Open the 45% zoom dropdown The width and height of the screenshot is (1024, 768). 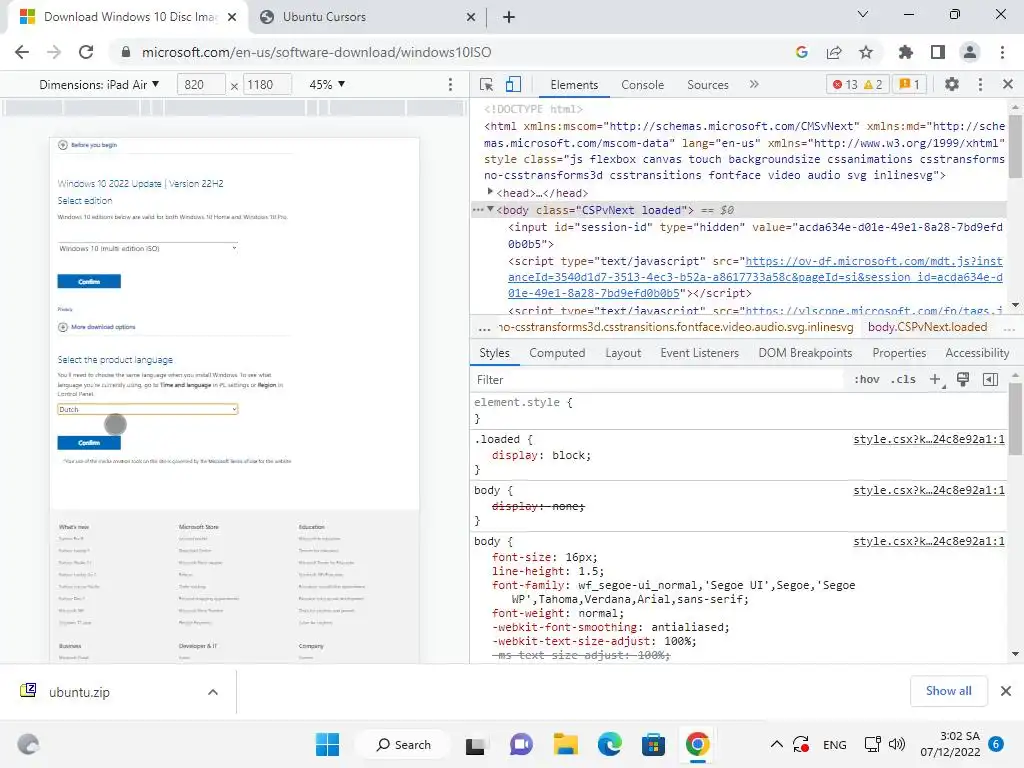(x=327, y=85)
